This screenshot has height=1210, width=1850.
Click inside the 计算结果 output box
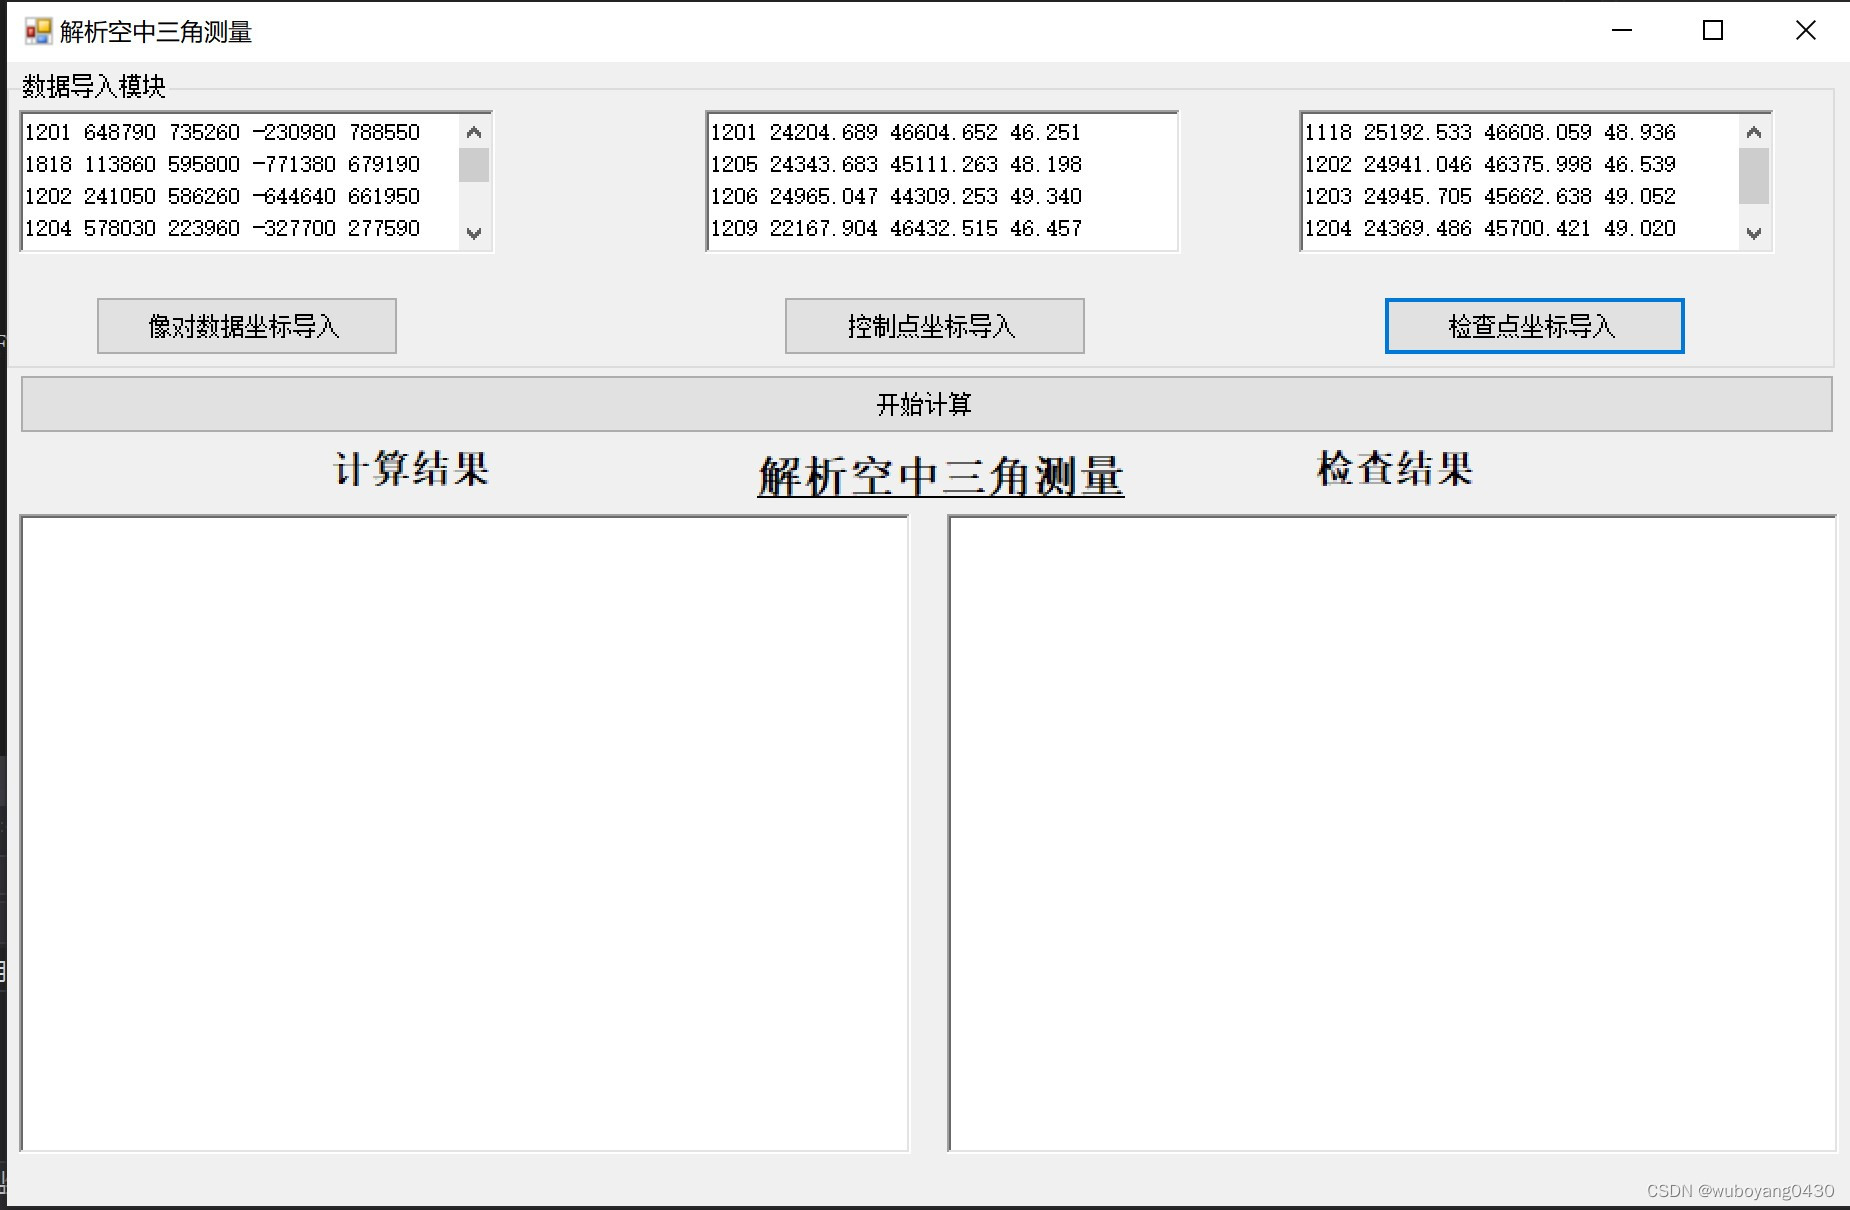[465, 833]
